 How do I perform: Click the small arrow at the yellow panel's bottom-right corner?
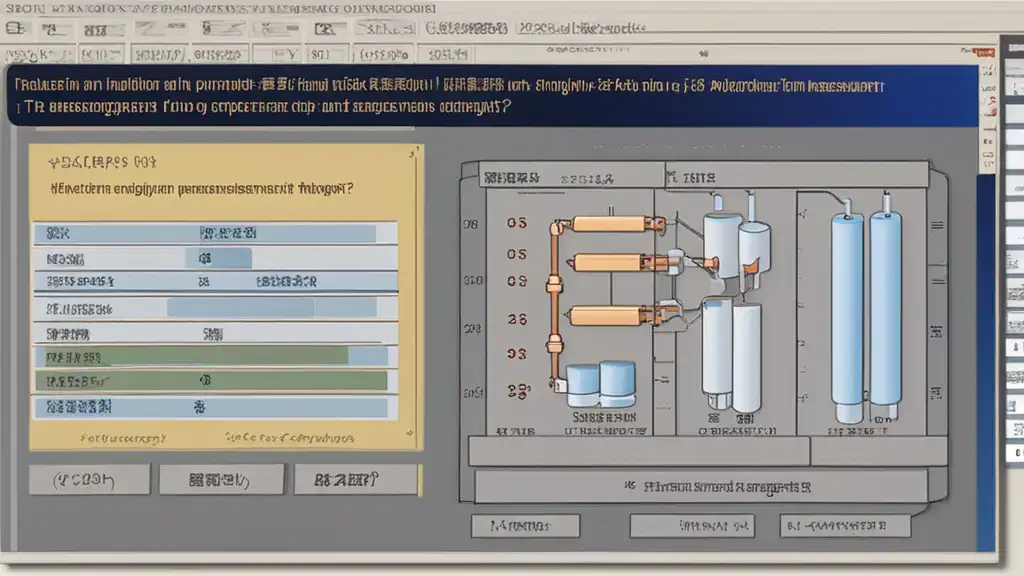point(409,433)
